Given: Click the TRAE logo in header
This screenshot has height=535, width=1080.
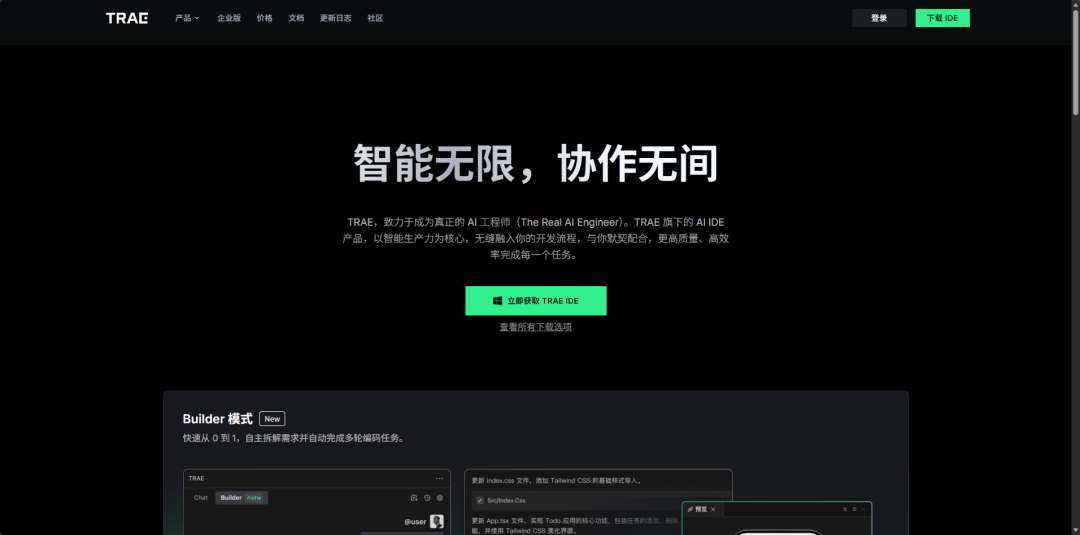Looking at the screenshot, I should tap(127, 18).
